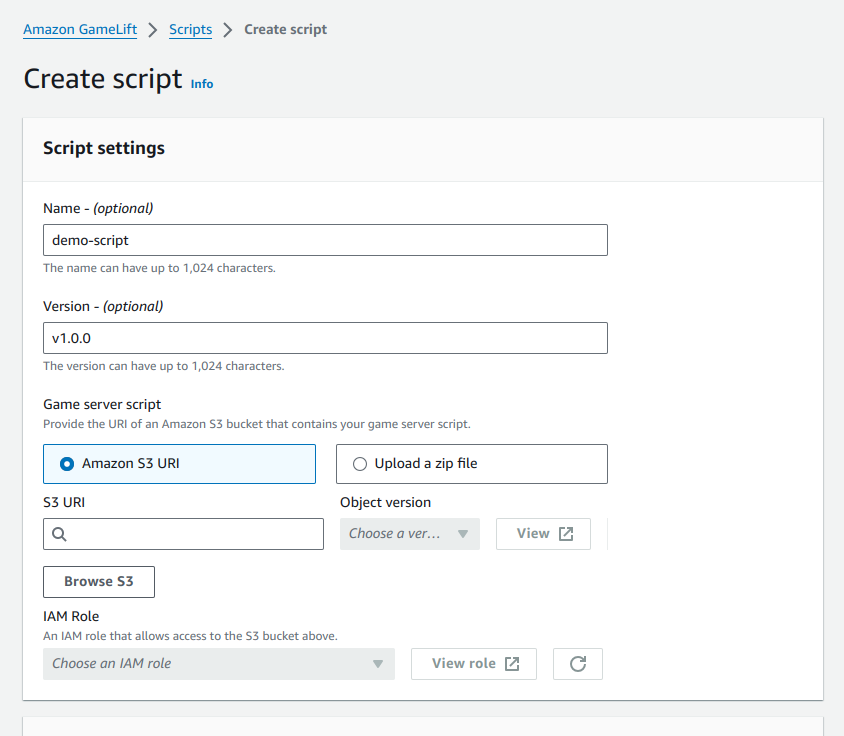This screenshot has height=736, width=844.
Task: Click the search magnifier icon in S3 URI
Action: pos(59,534)
